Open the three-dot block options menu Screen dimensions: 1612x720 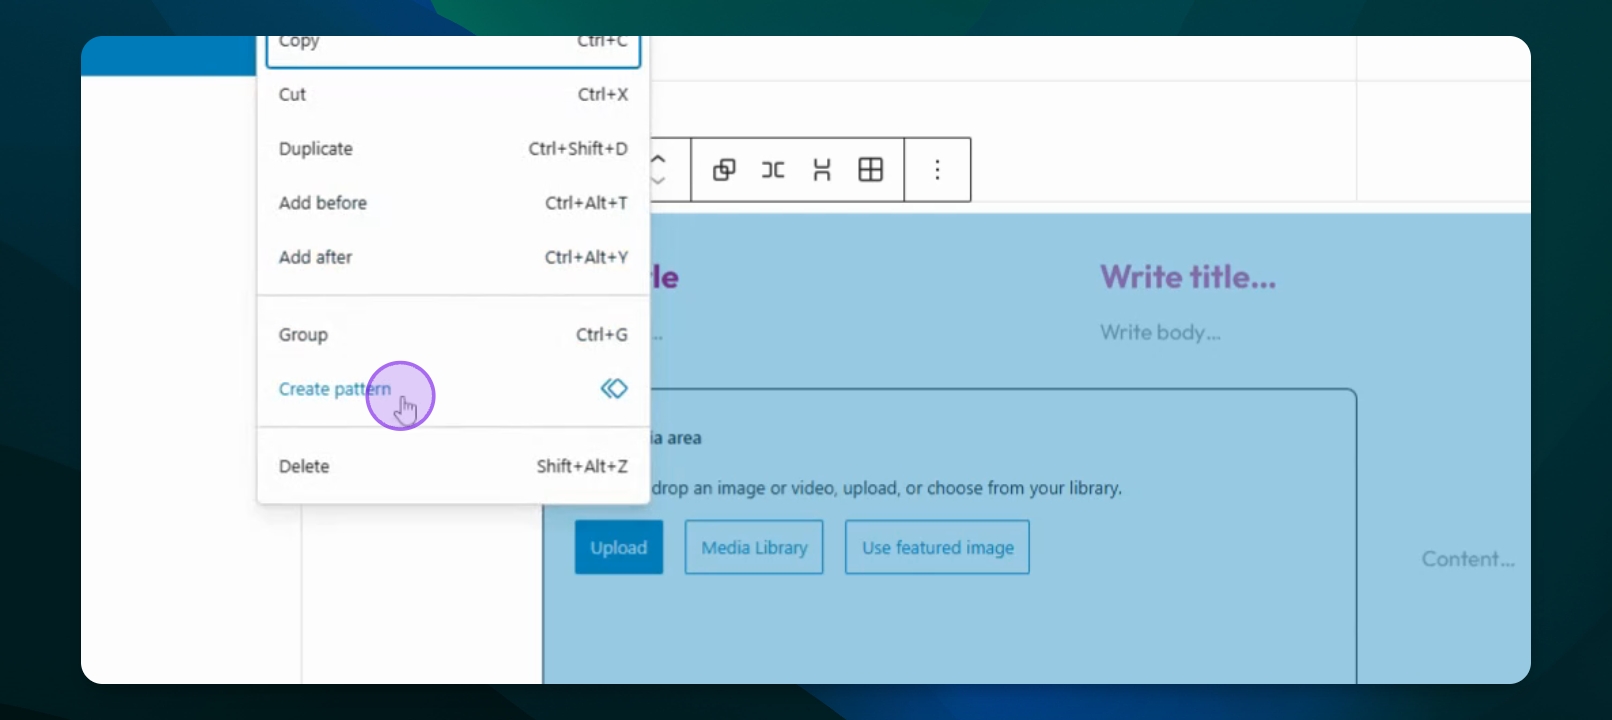point(937,170)
